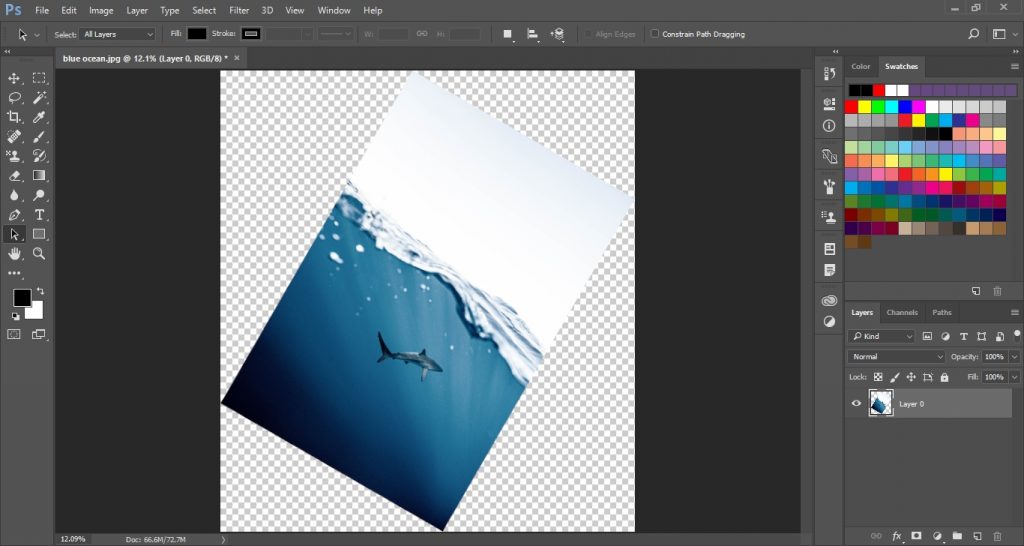Toggle pixel layer filter
Viewport: 1024px width, 546px height.
click(927, 336)
